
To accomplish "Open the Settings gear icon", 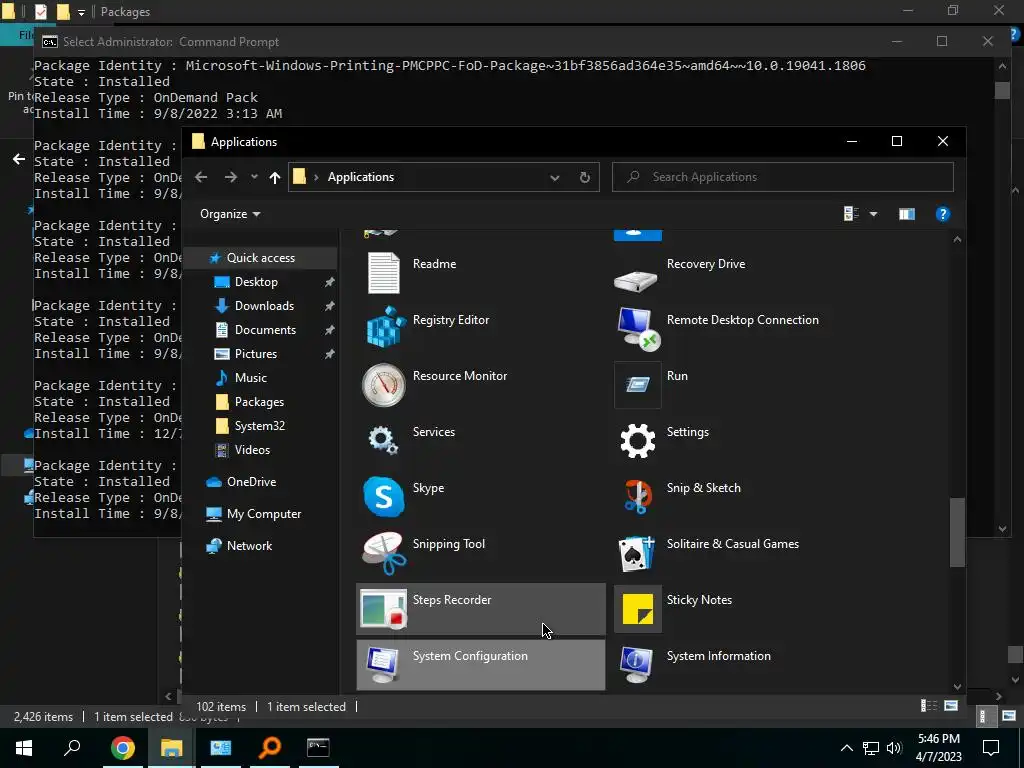I will (x=637, y=441).
